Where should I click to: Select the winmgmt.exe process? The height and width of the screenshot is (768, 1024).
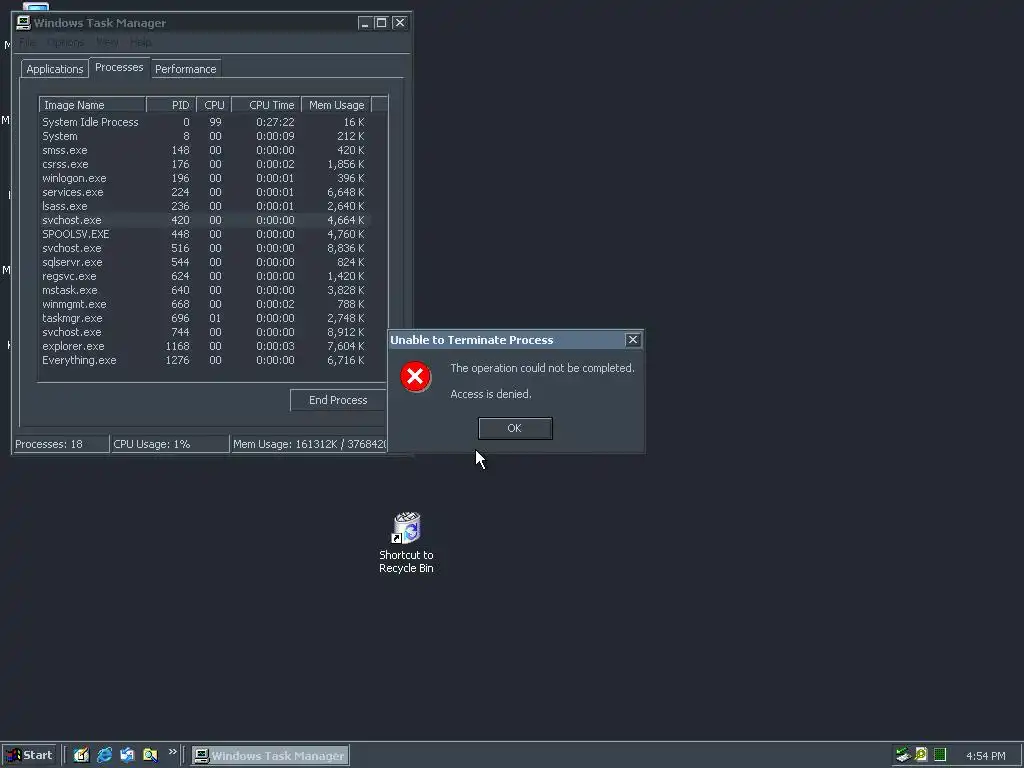pos(205,304)
